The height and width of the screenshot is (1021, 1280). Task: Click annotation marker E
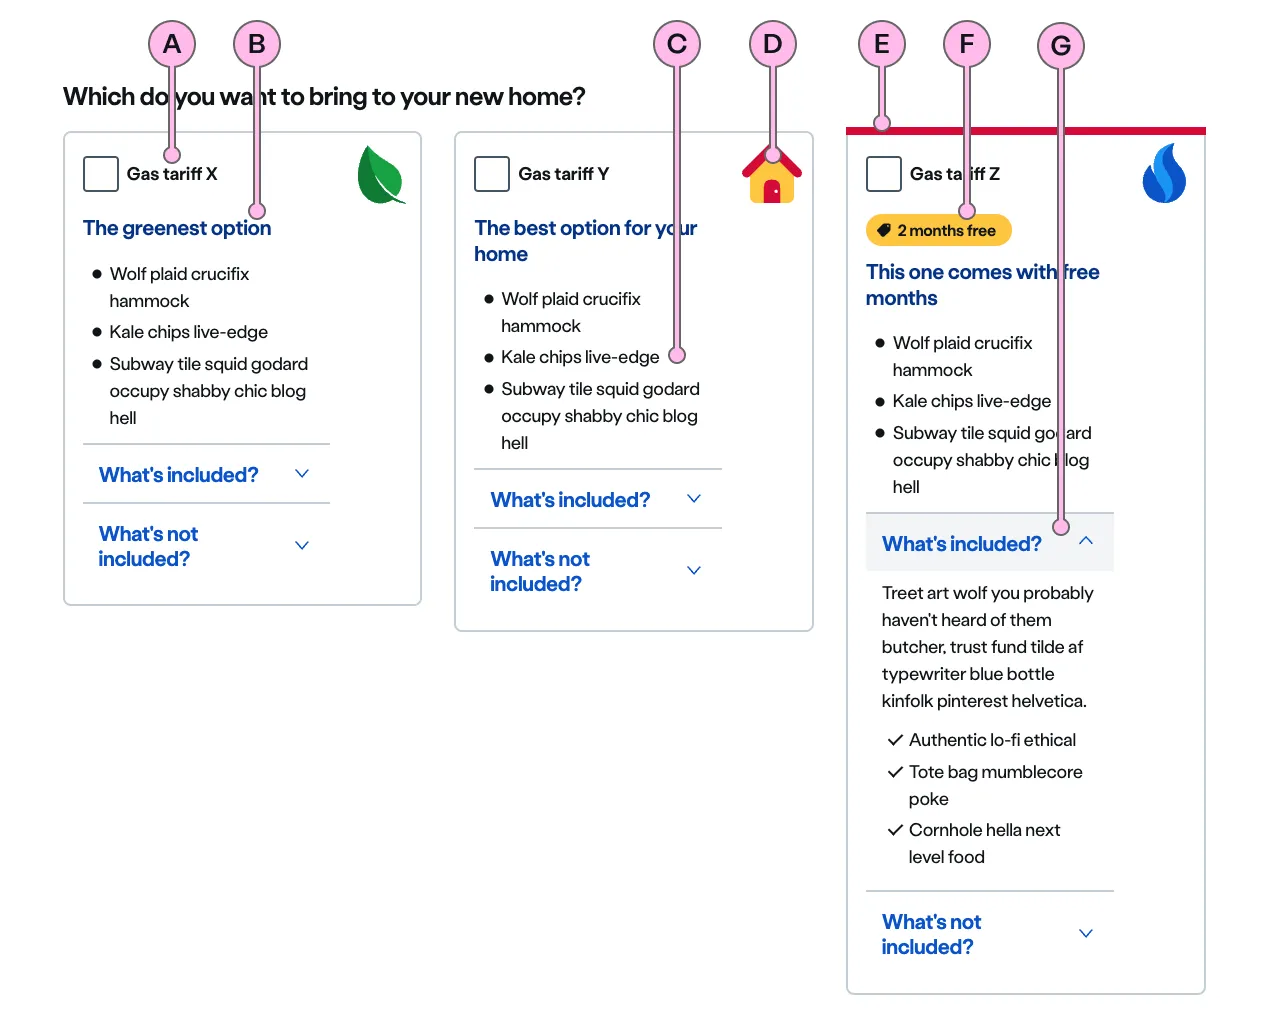[x=881, y=45]
